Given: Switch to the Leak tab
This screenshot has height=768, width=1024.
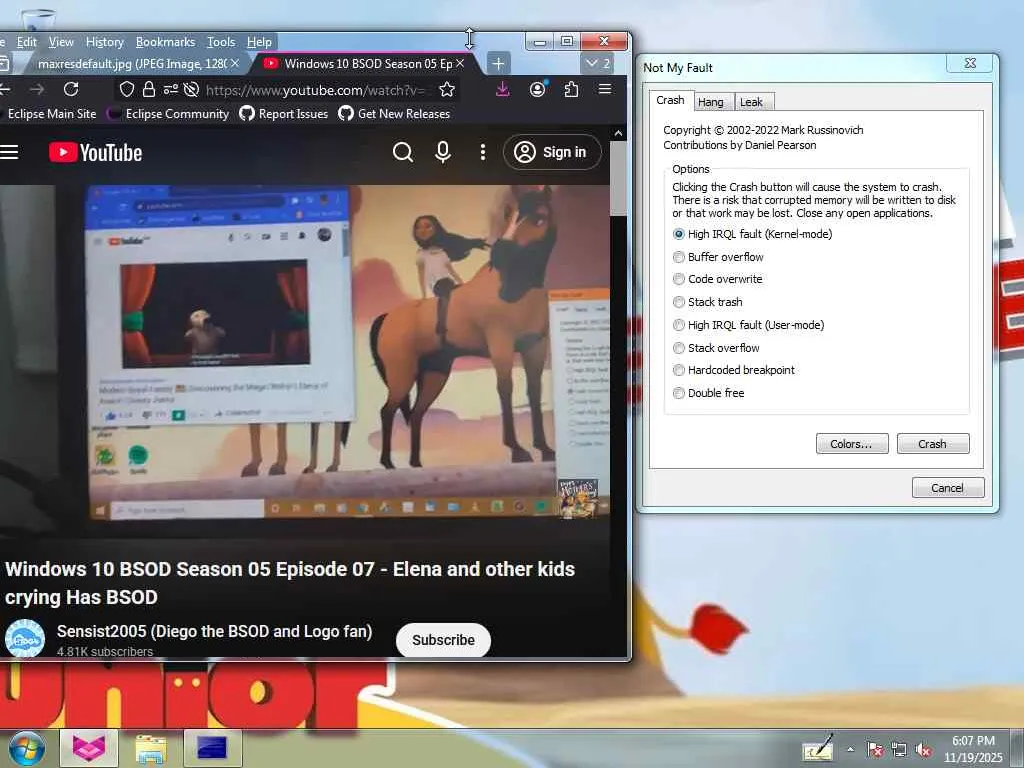Looking at the screenshot, I should (x=752, y=102).
